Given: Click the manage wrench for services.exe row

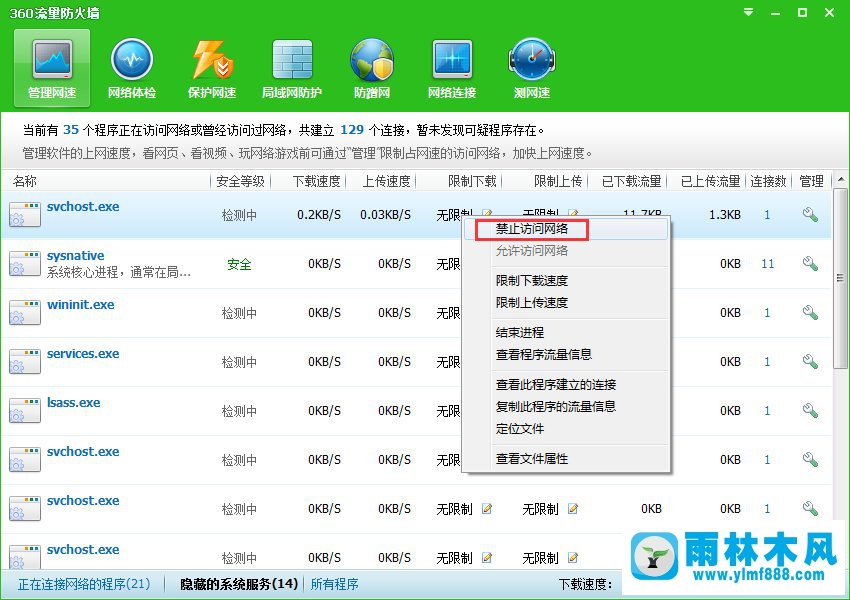Looking at the screenshot, I should click(x=810, y=362).
